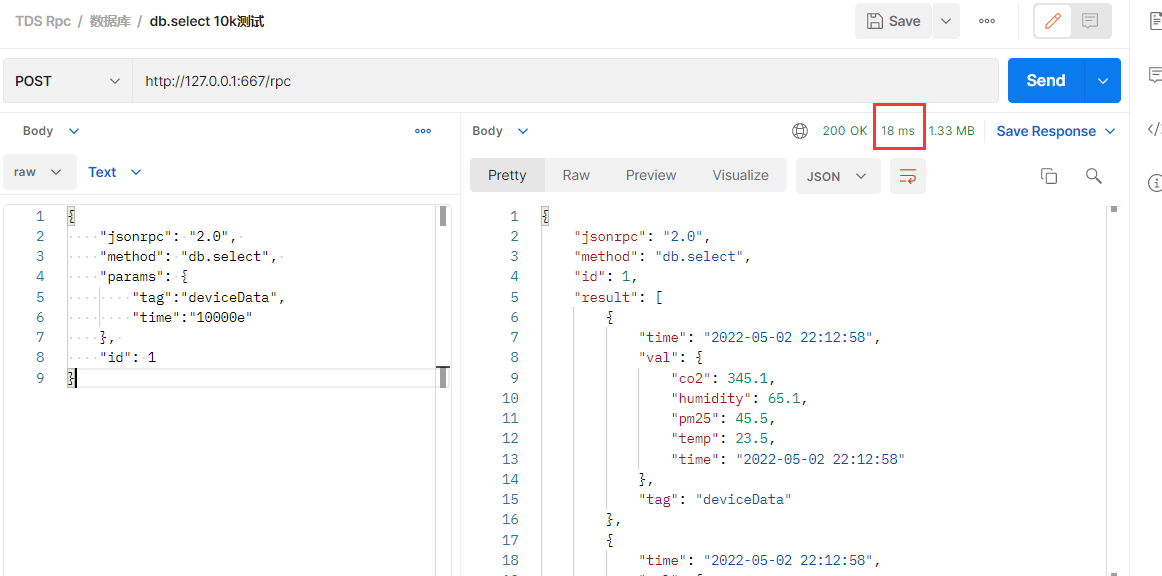Open the POST method dropdown

point(67,81)
